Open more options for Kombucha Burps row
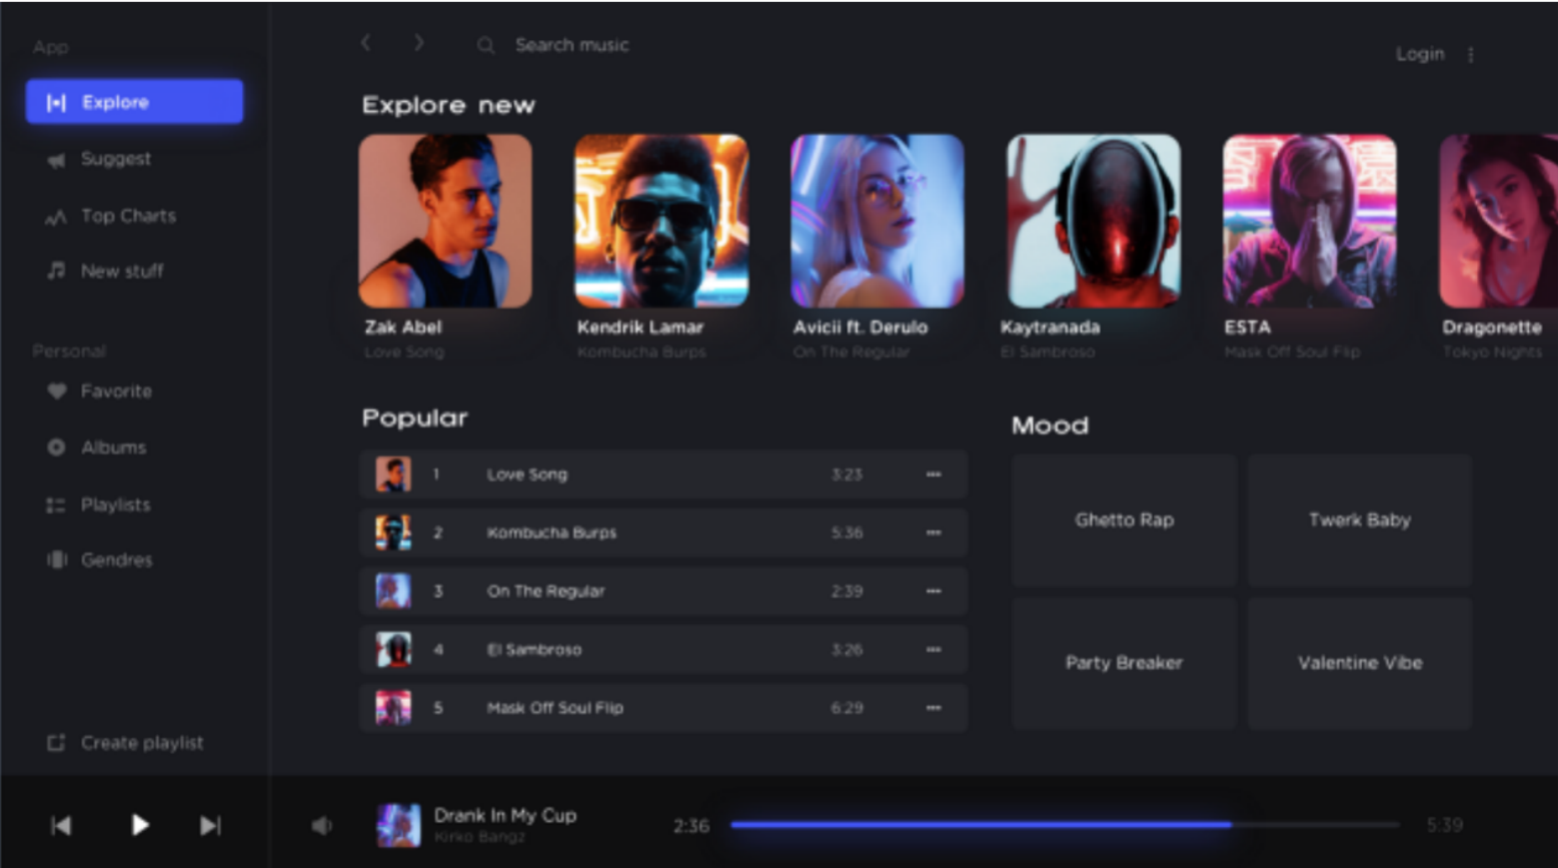The image size is (1558, 868). tap(933, 533)
